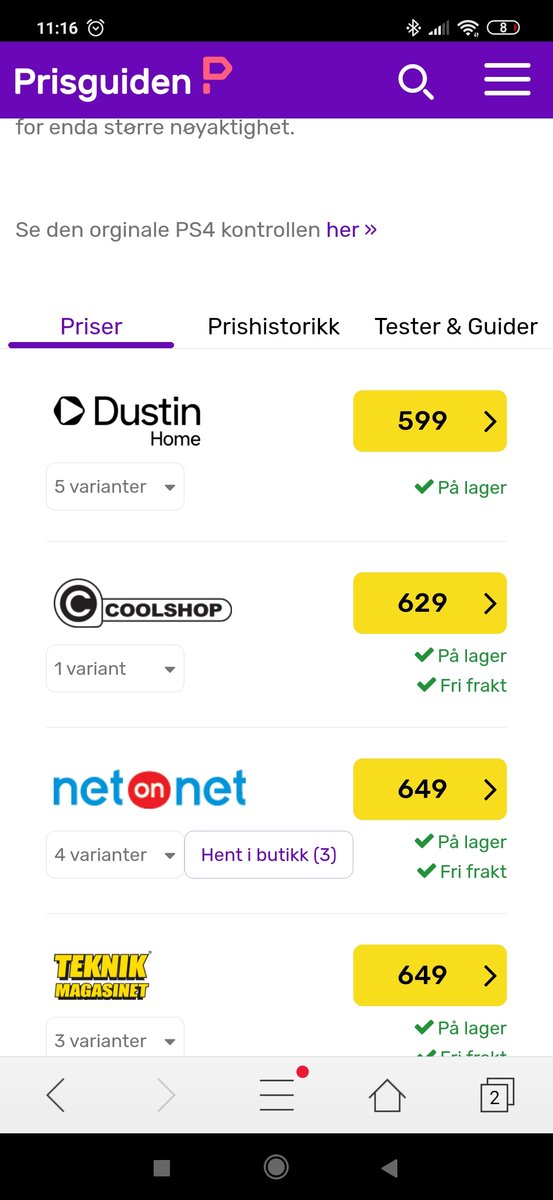Expand NetOnNet 4 varianter dropdown
This screenshot has height=1200, width=553.
115,855
